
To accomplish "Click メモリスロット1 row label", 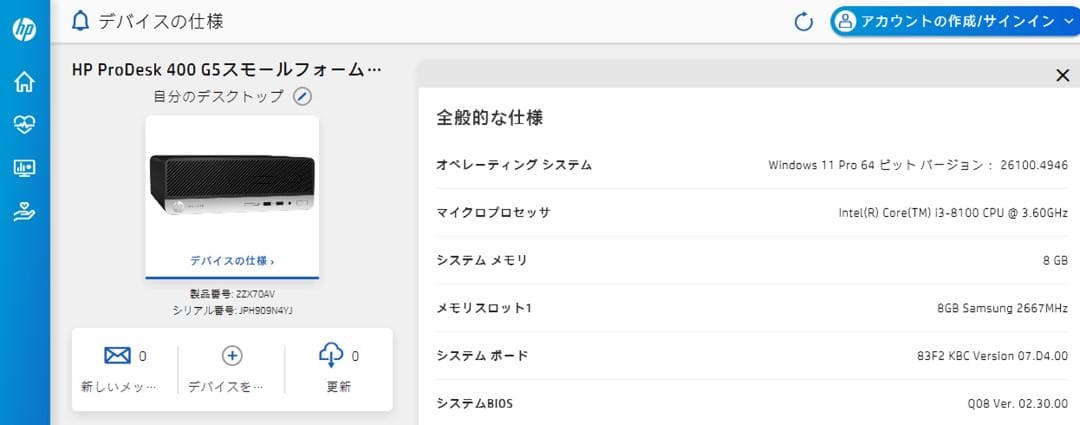I will (x=484, y=308).
